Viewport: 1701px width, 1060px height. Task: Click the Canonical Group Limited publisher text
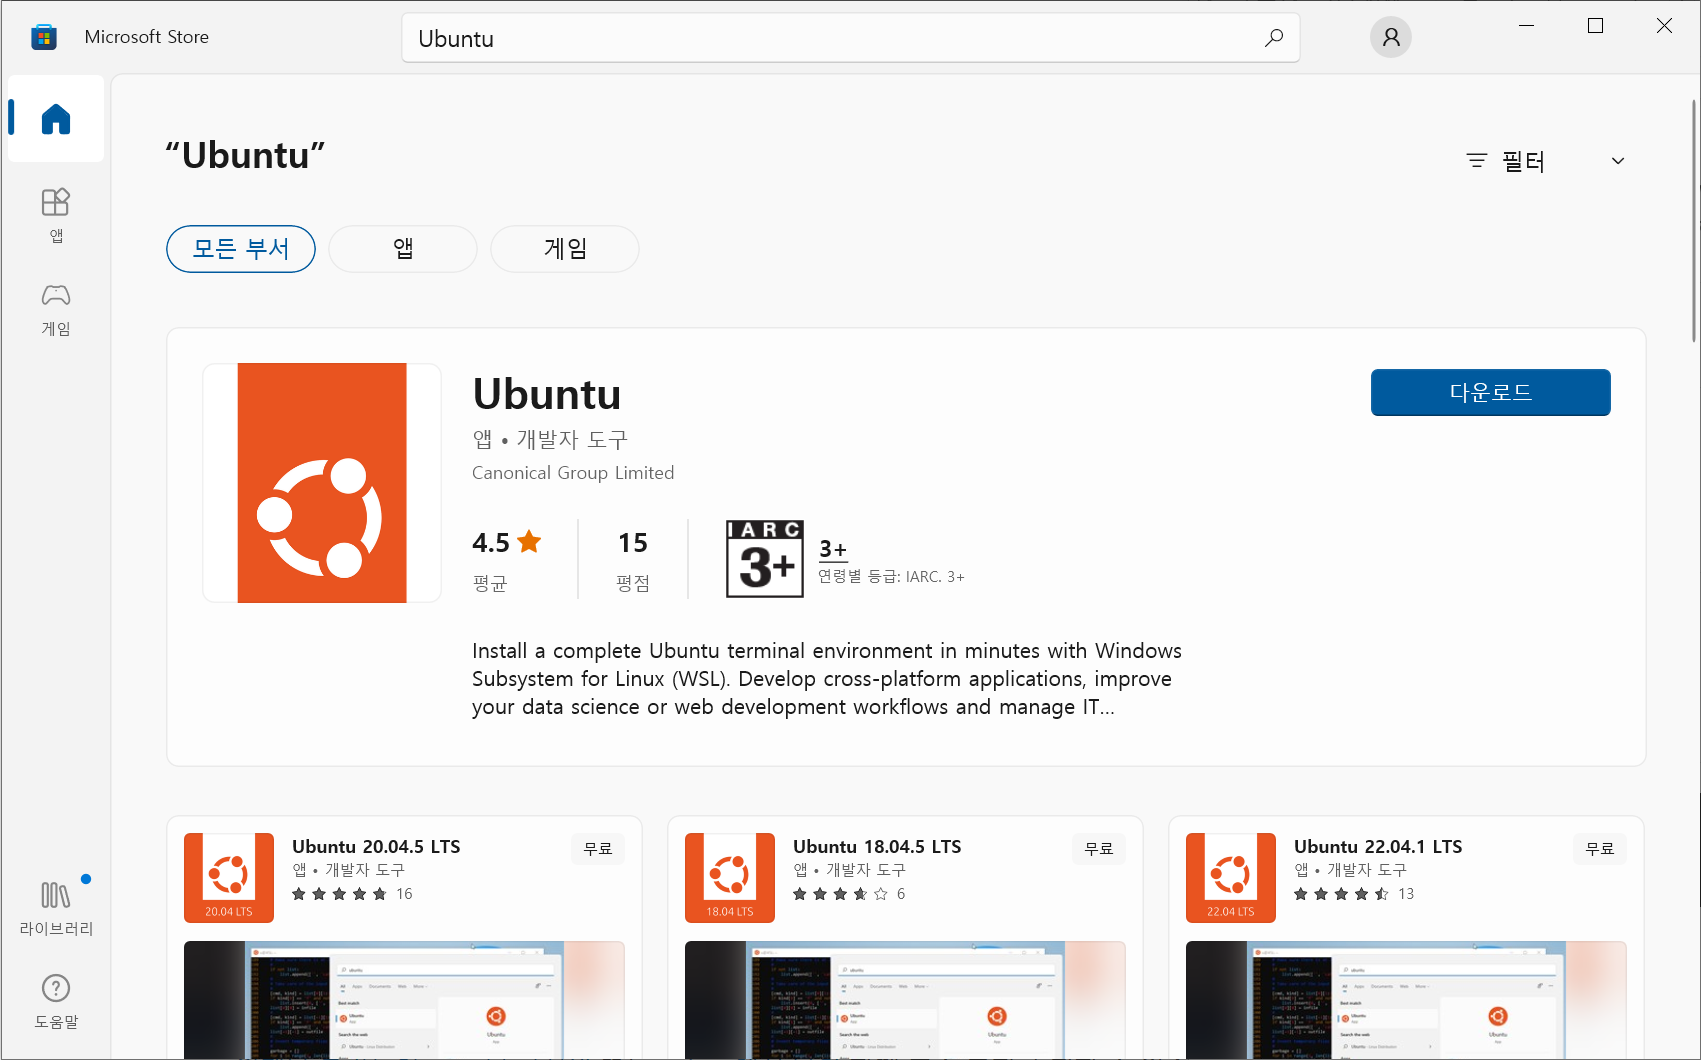573,473
